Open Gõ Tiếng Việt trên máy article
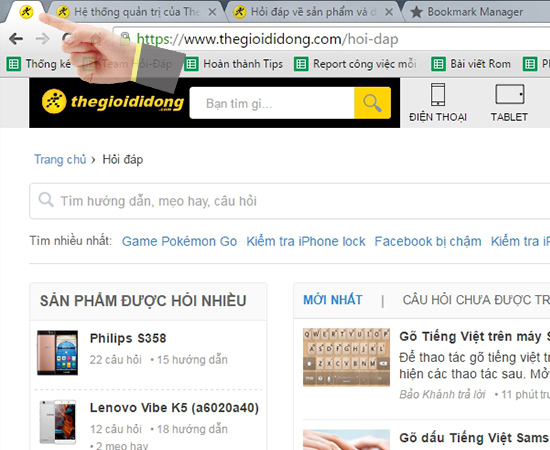550x450 pixels. pos(474,337)
